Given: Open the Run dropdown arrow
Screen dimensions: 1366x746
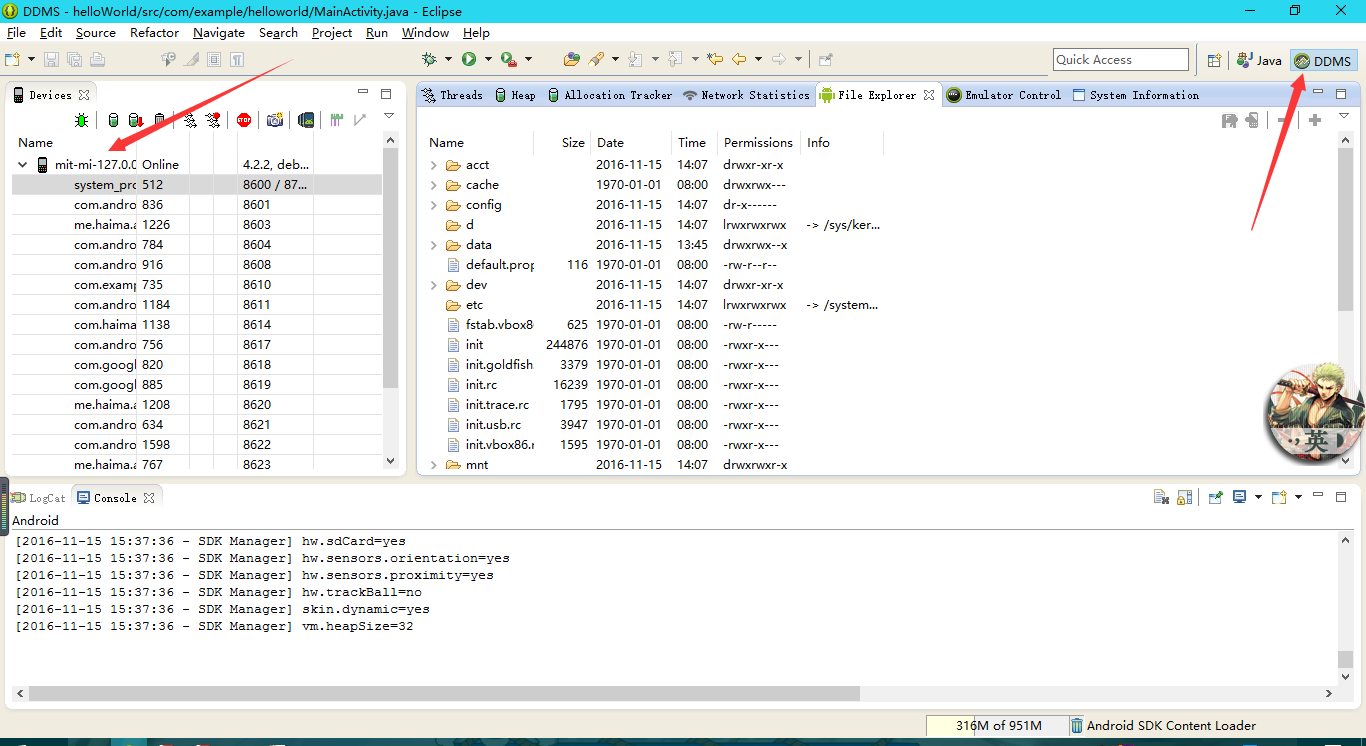Looking at the screenshot, I should click(486, 60).
